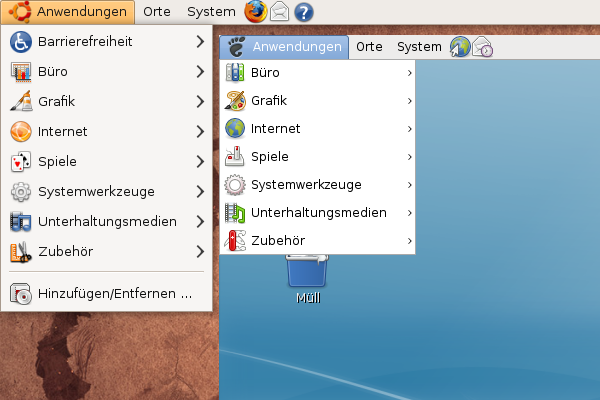Click the Grafik palette icon in the GNOME menu
600x400 pixels.
(x=235, y=101)
